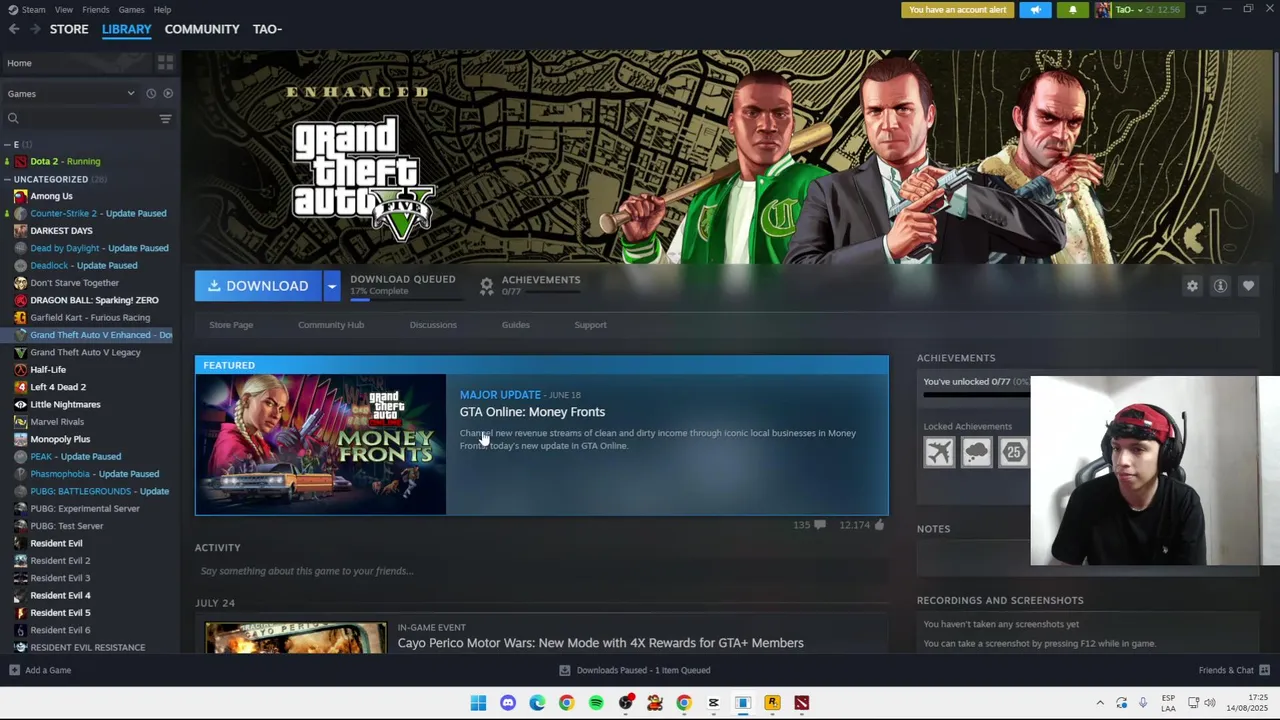Image resolution: width=1280 pixels, height=720 pixels.
Task: Click the account alert yellow banner
Action: pos(958,10)
